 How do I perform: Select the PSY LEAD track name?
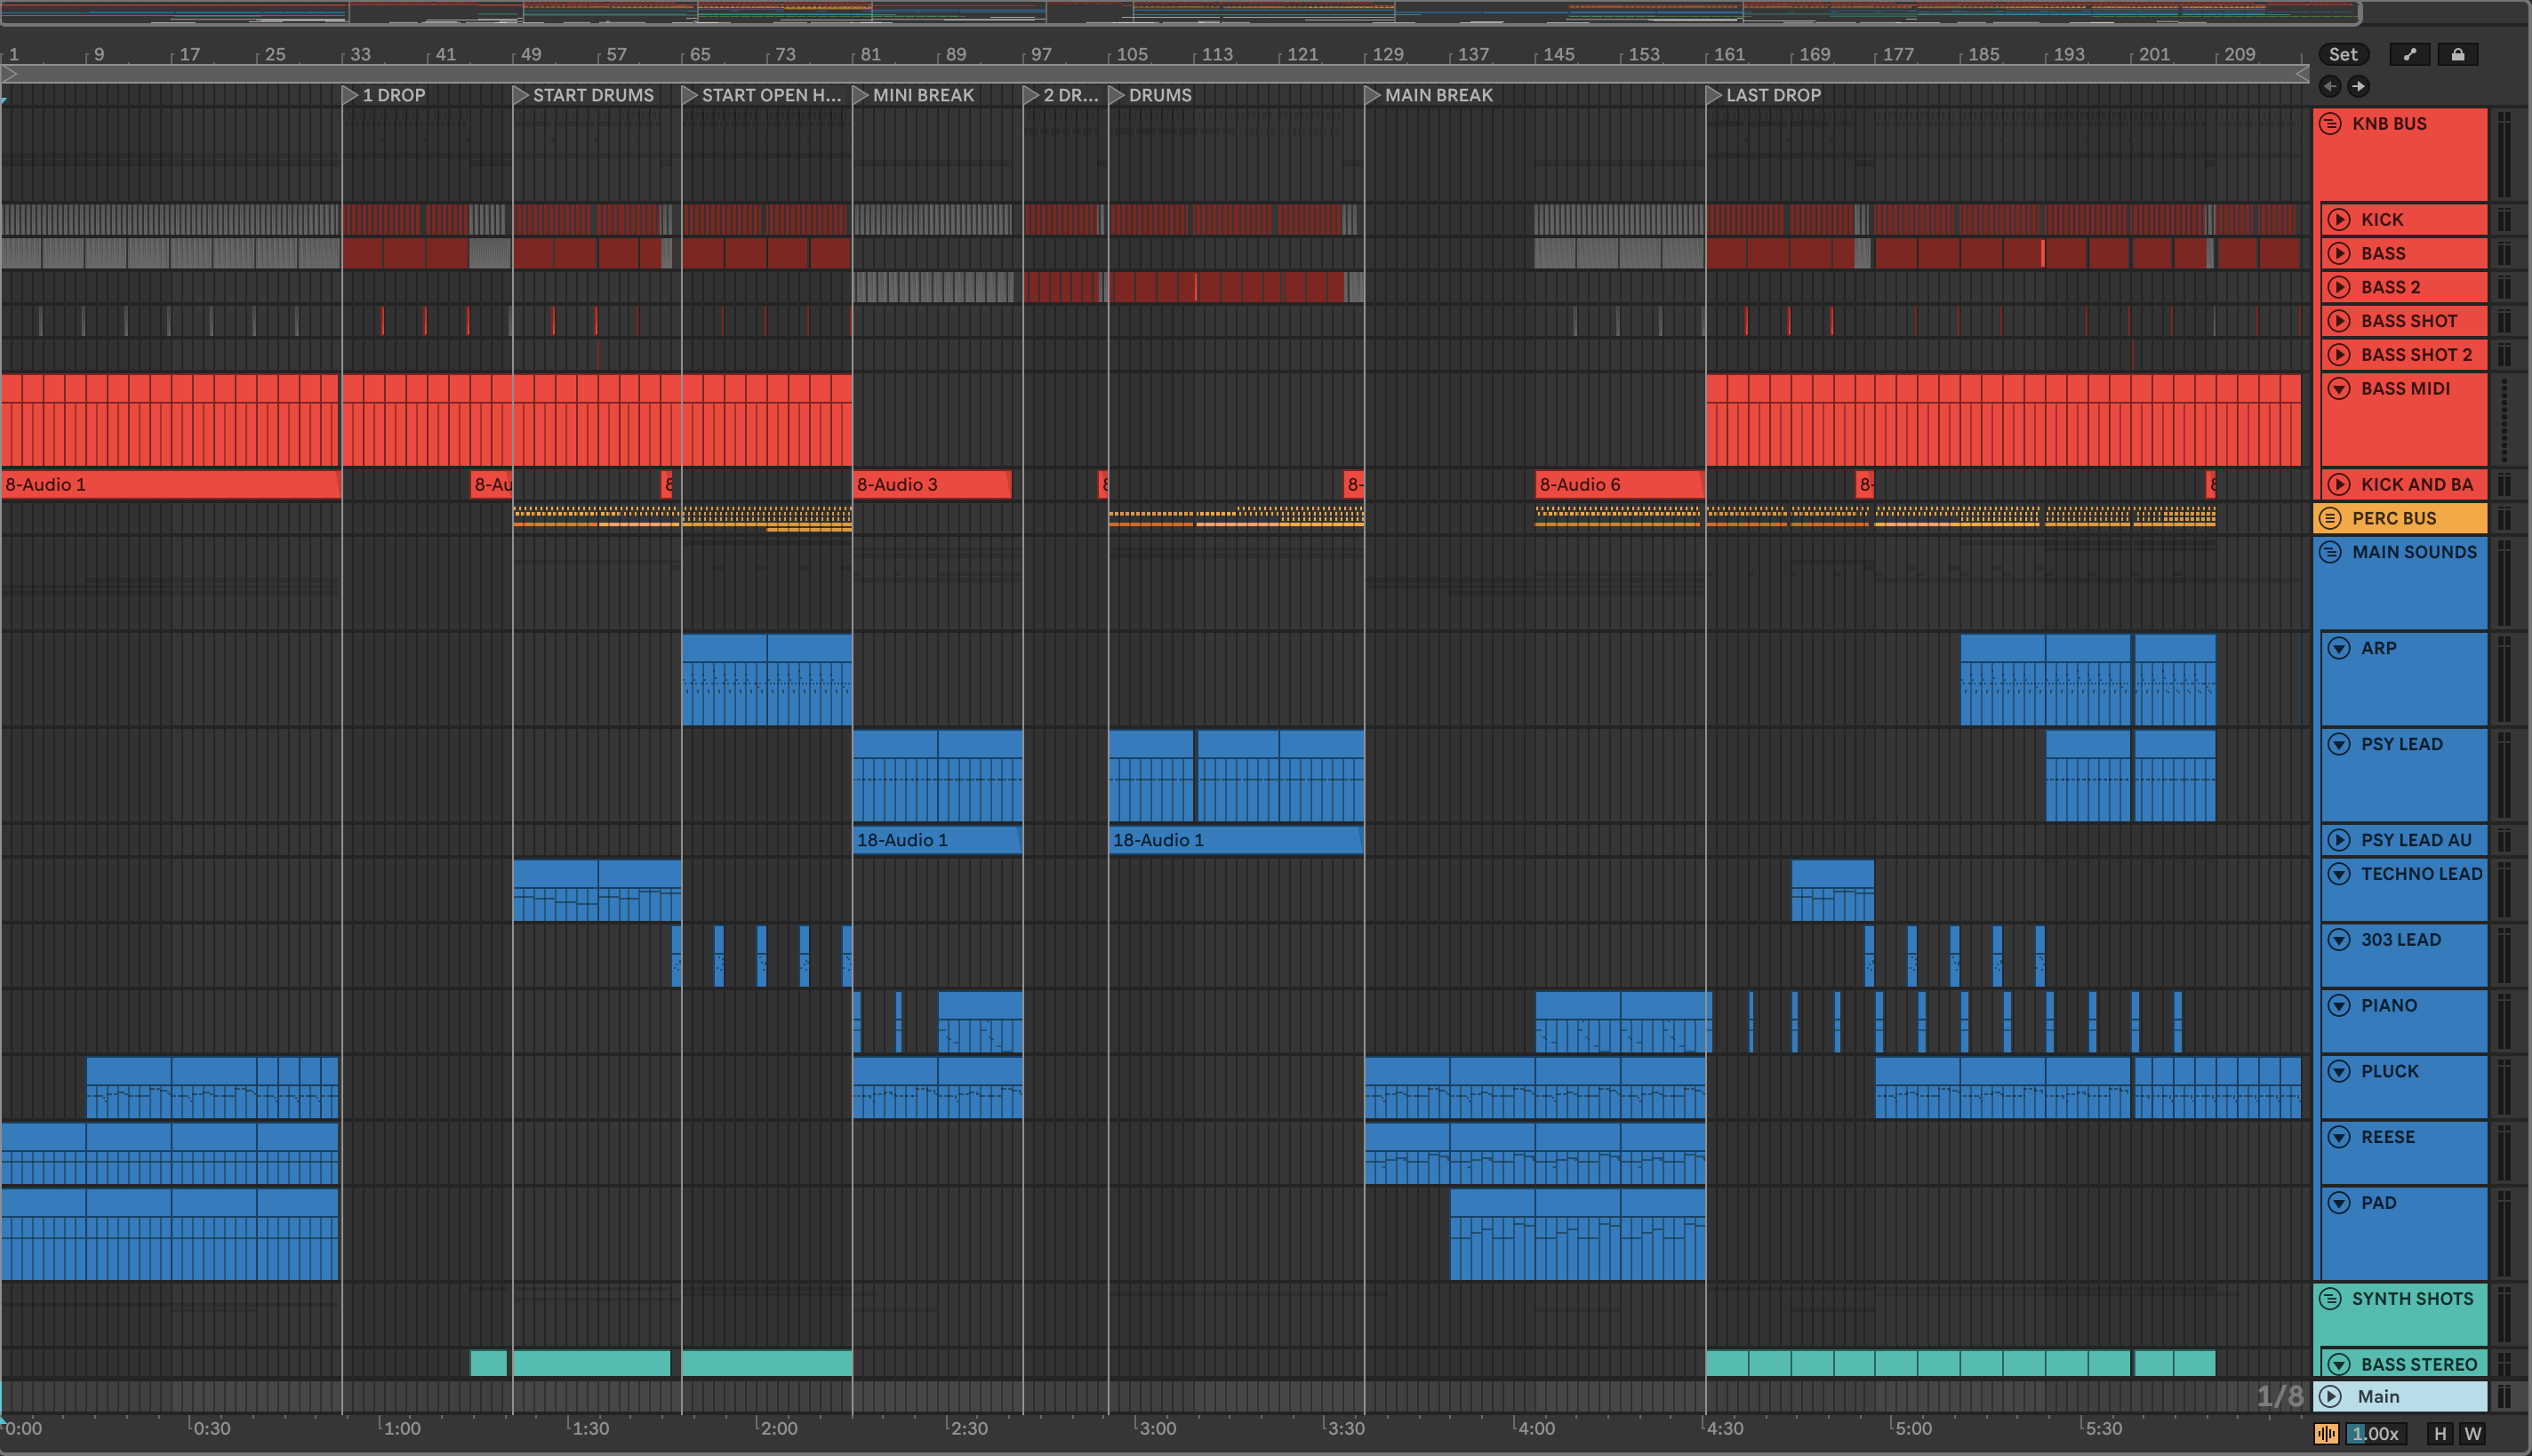click(2401, 744)
